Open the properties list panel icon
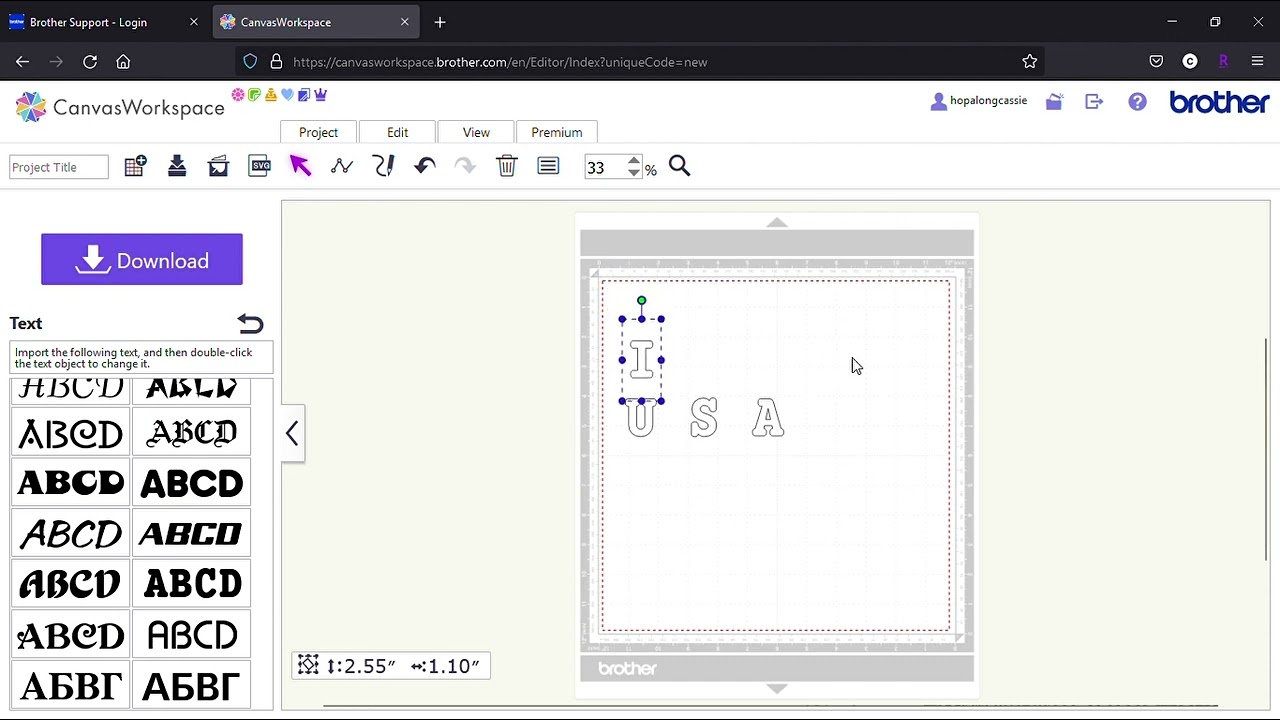The image size is (1280, 720). (548, 166)
